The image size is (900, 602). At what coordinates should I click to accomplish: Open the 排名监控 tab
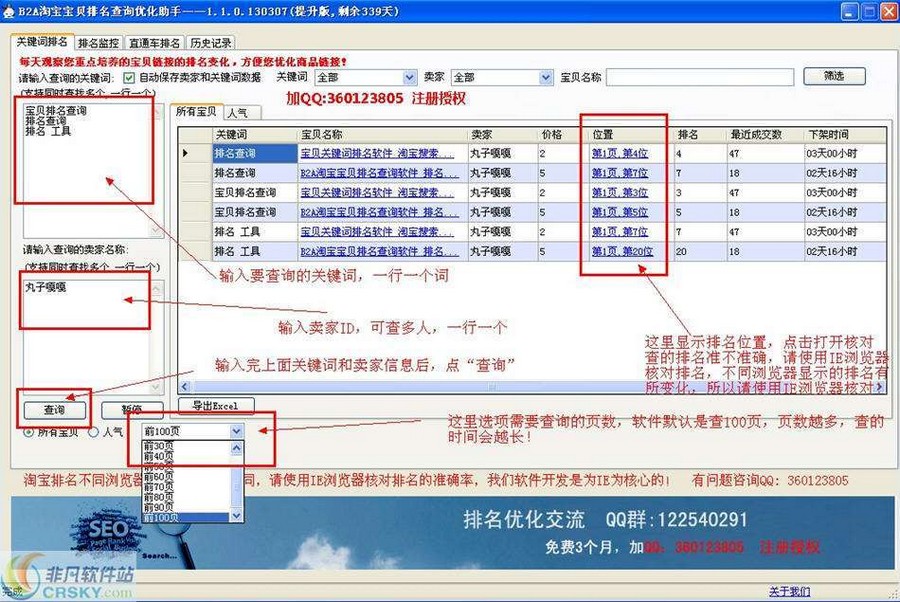tap(99, 43)
